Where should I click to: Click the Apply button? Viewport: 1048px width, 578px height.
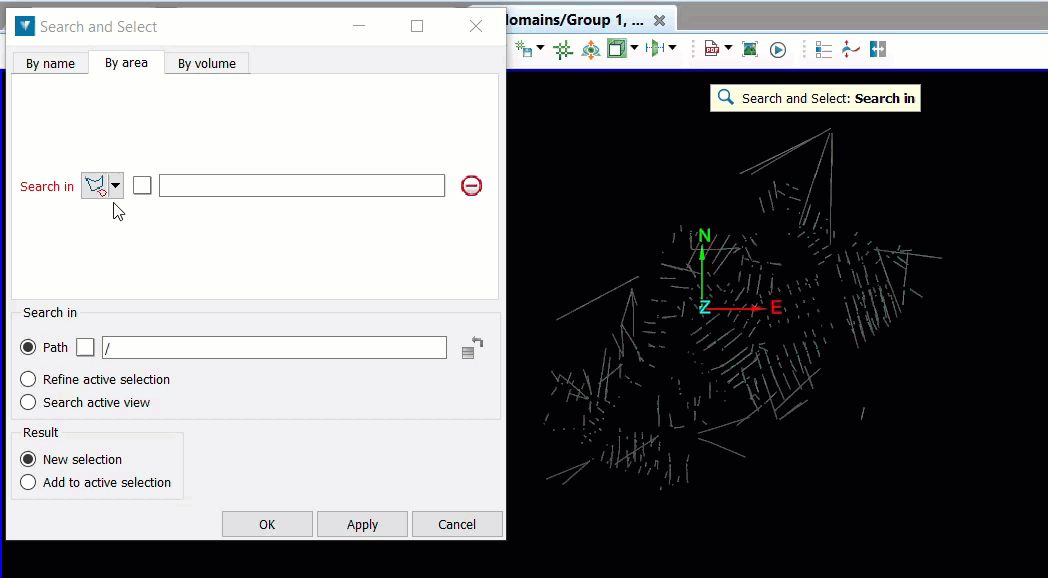coord(362,525)
